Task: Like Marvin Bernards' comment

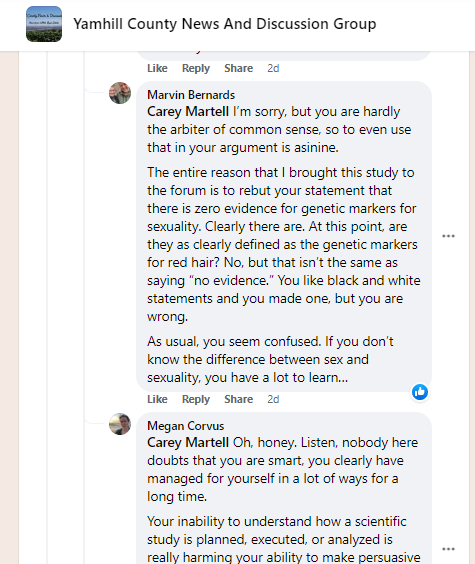Action: 157,399
